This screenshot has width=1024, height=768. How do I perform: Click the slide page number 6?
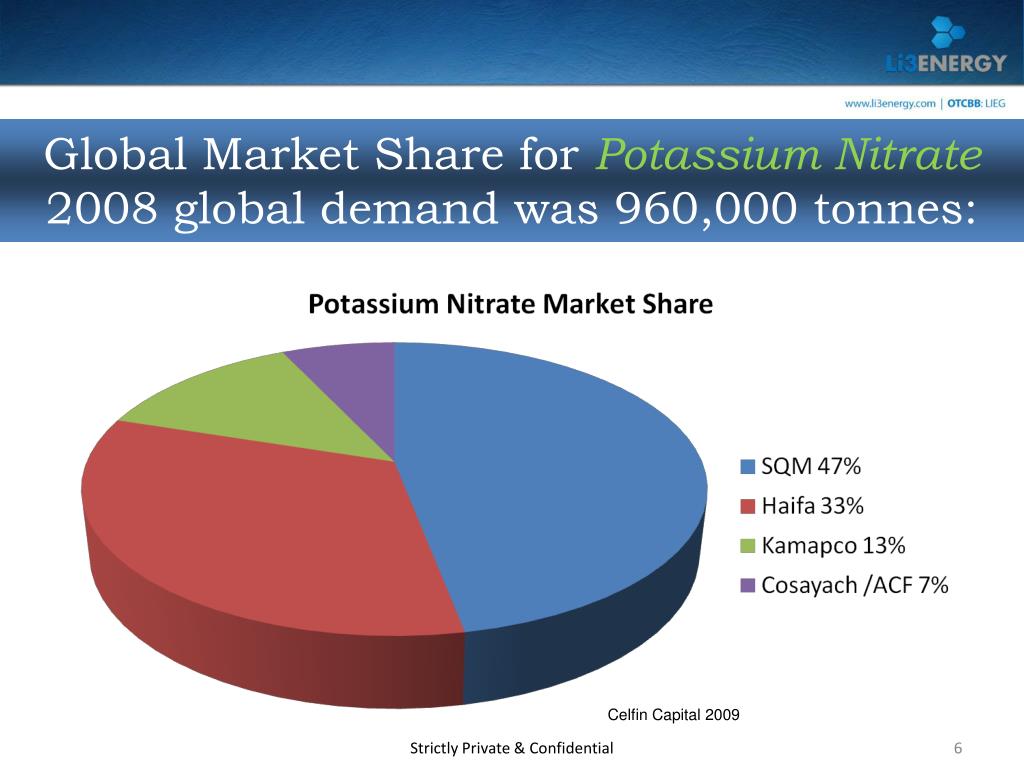tap(958, 748)
